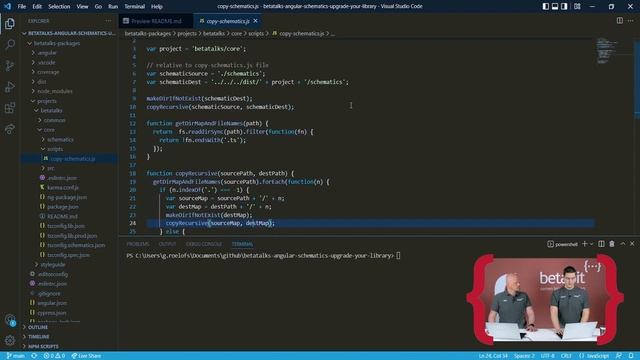Close the terminal panel
Image resolution: width=640 pixels, height=360 pixels.
point(632,244)
